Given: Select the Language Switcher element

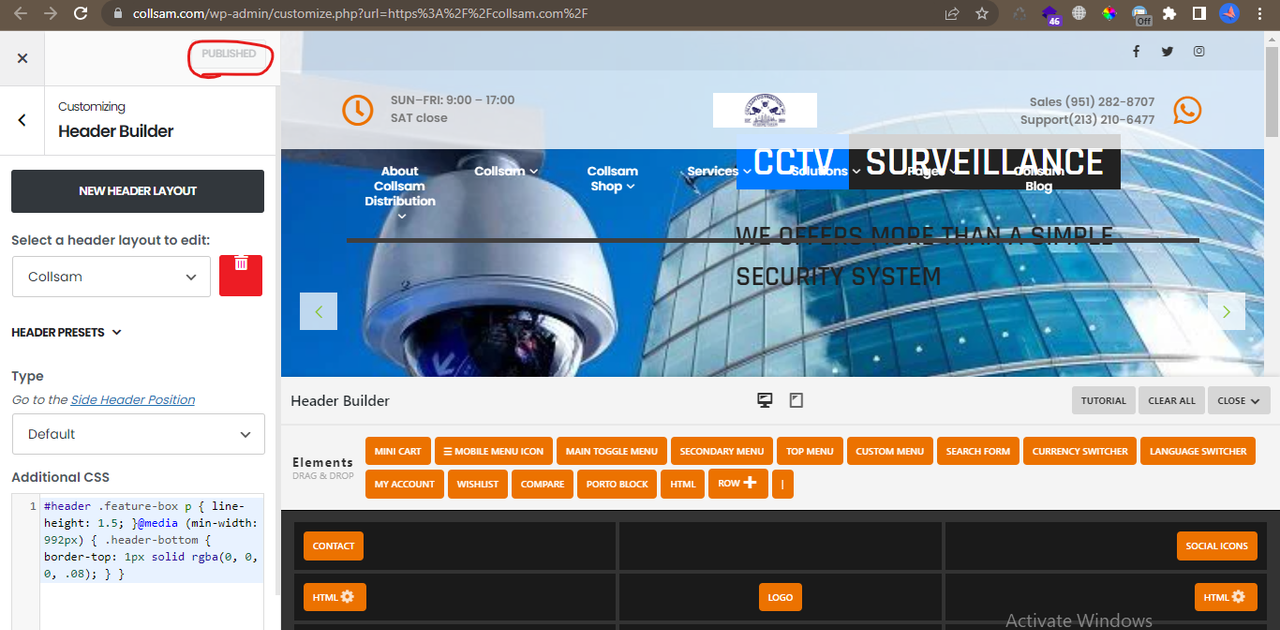Looking at the screenshot, I should (1198, 451).
